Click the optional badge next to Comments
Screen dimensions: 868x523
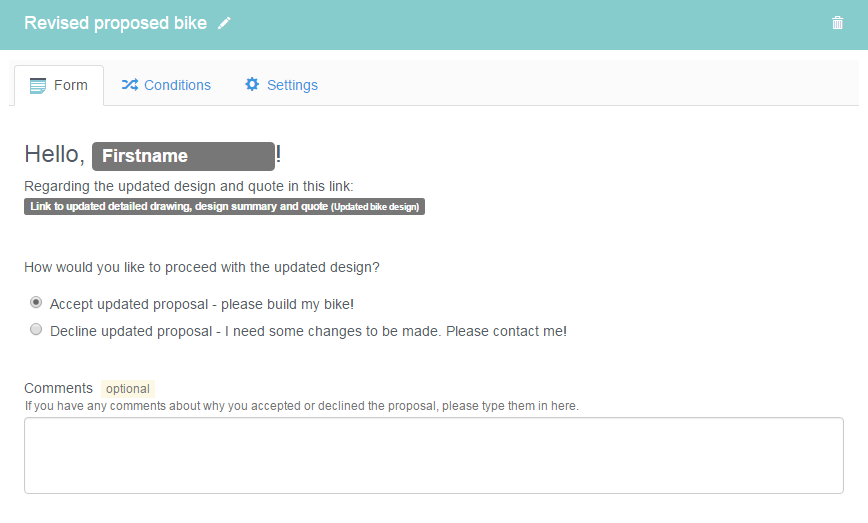pos(127,389)
